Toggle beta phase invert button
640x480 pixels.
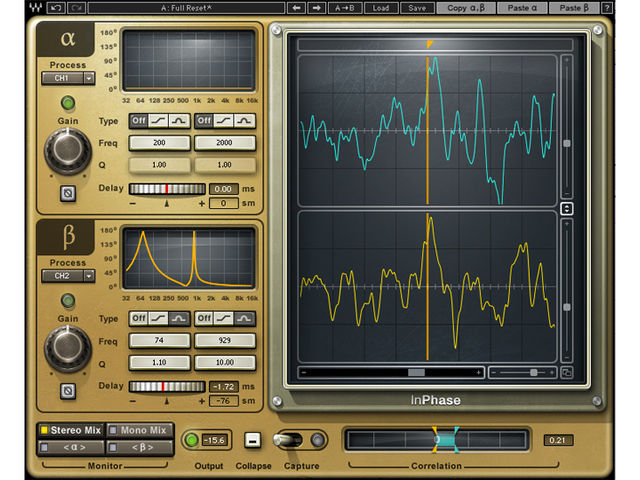pyautogui.click(x=68, y=391)
